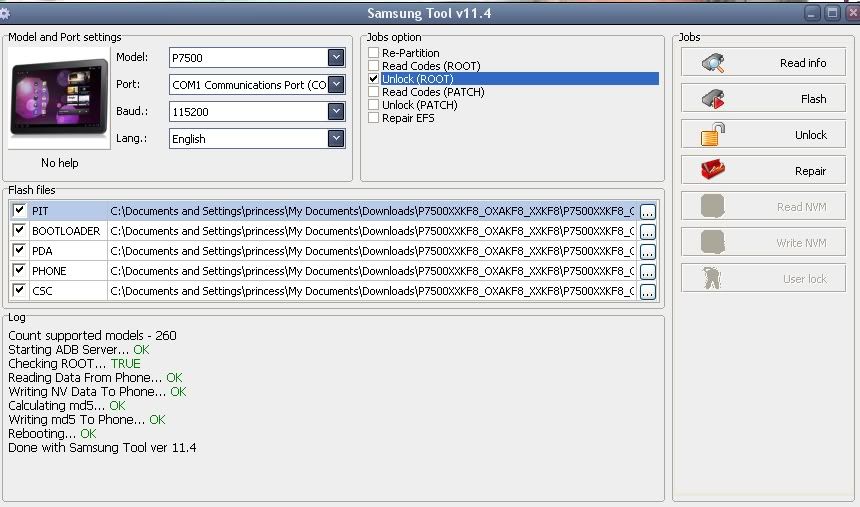Maximize the Samsung Tool window
The width and height of the screenshot is (860, 507).
point(833,13)
